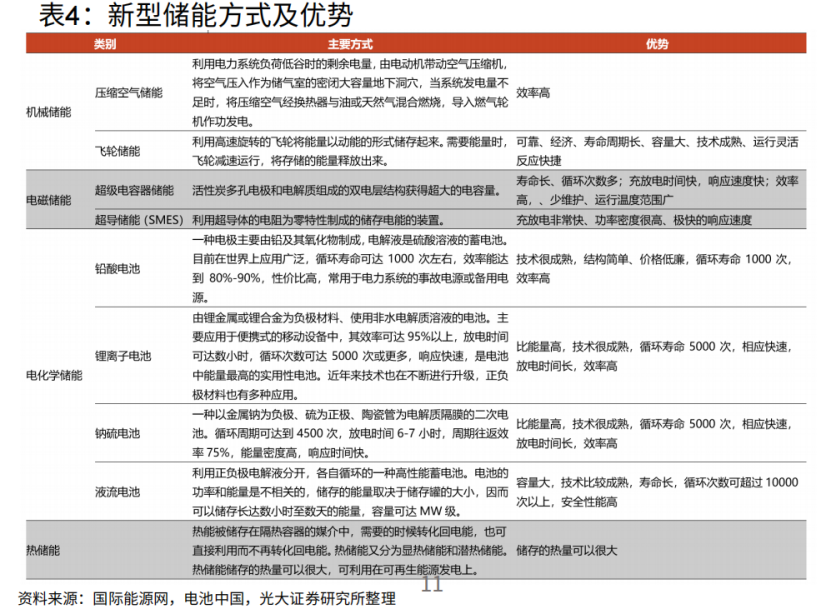The image size is (831, 614).
Task: Click the 优势 column header
Action: (657, 45)
